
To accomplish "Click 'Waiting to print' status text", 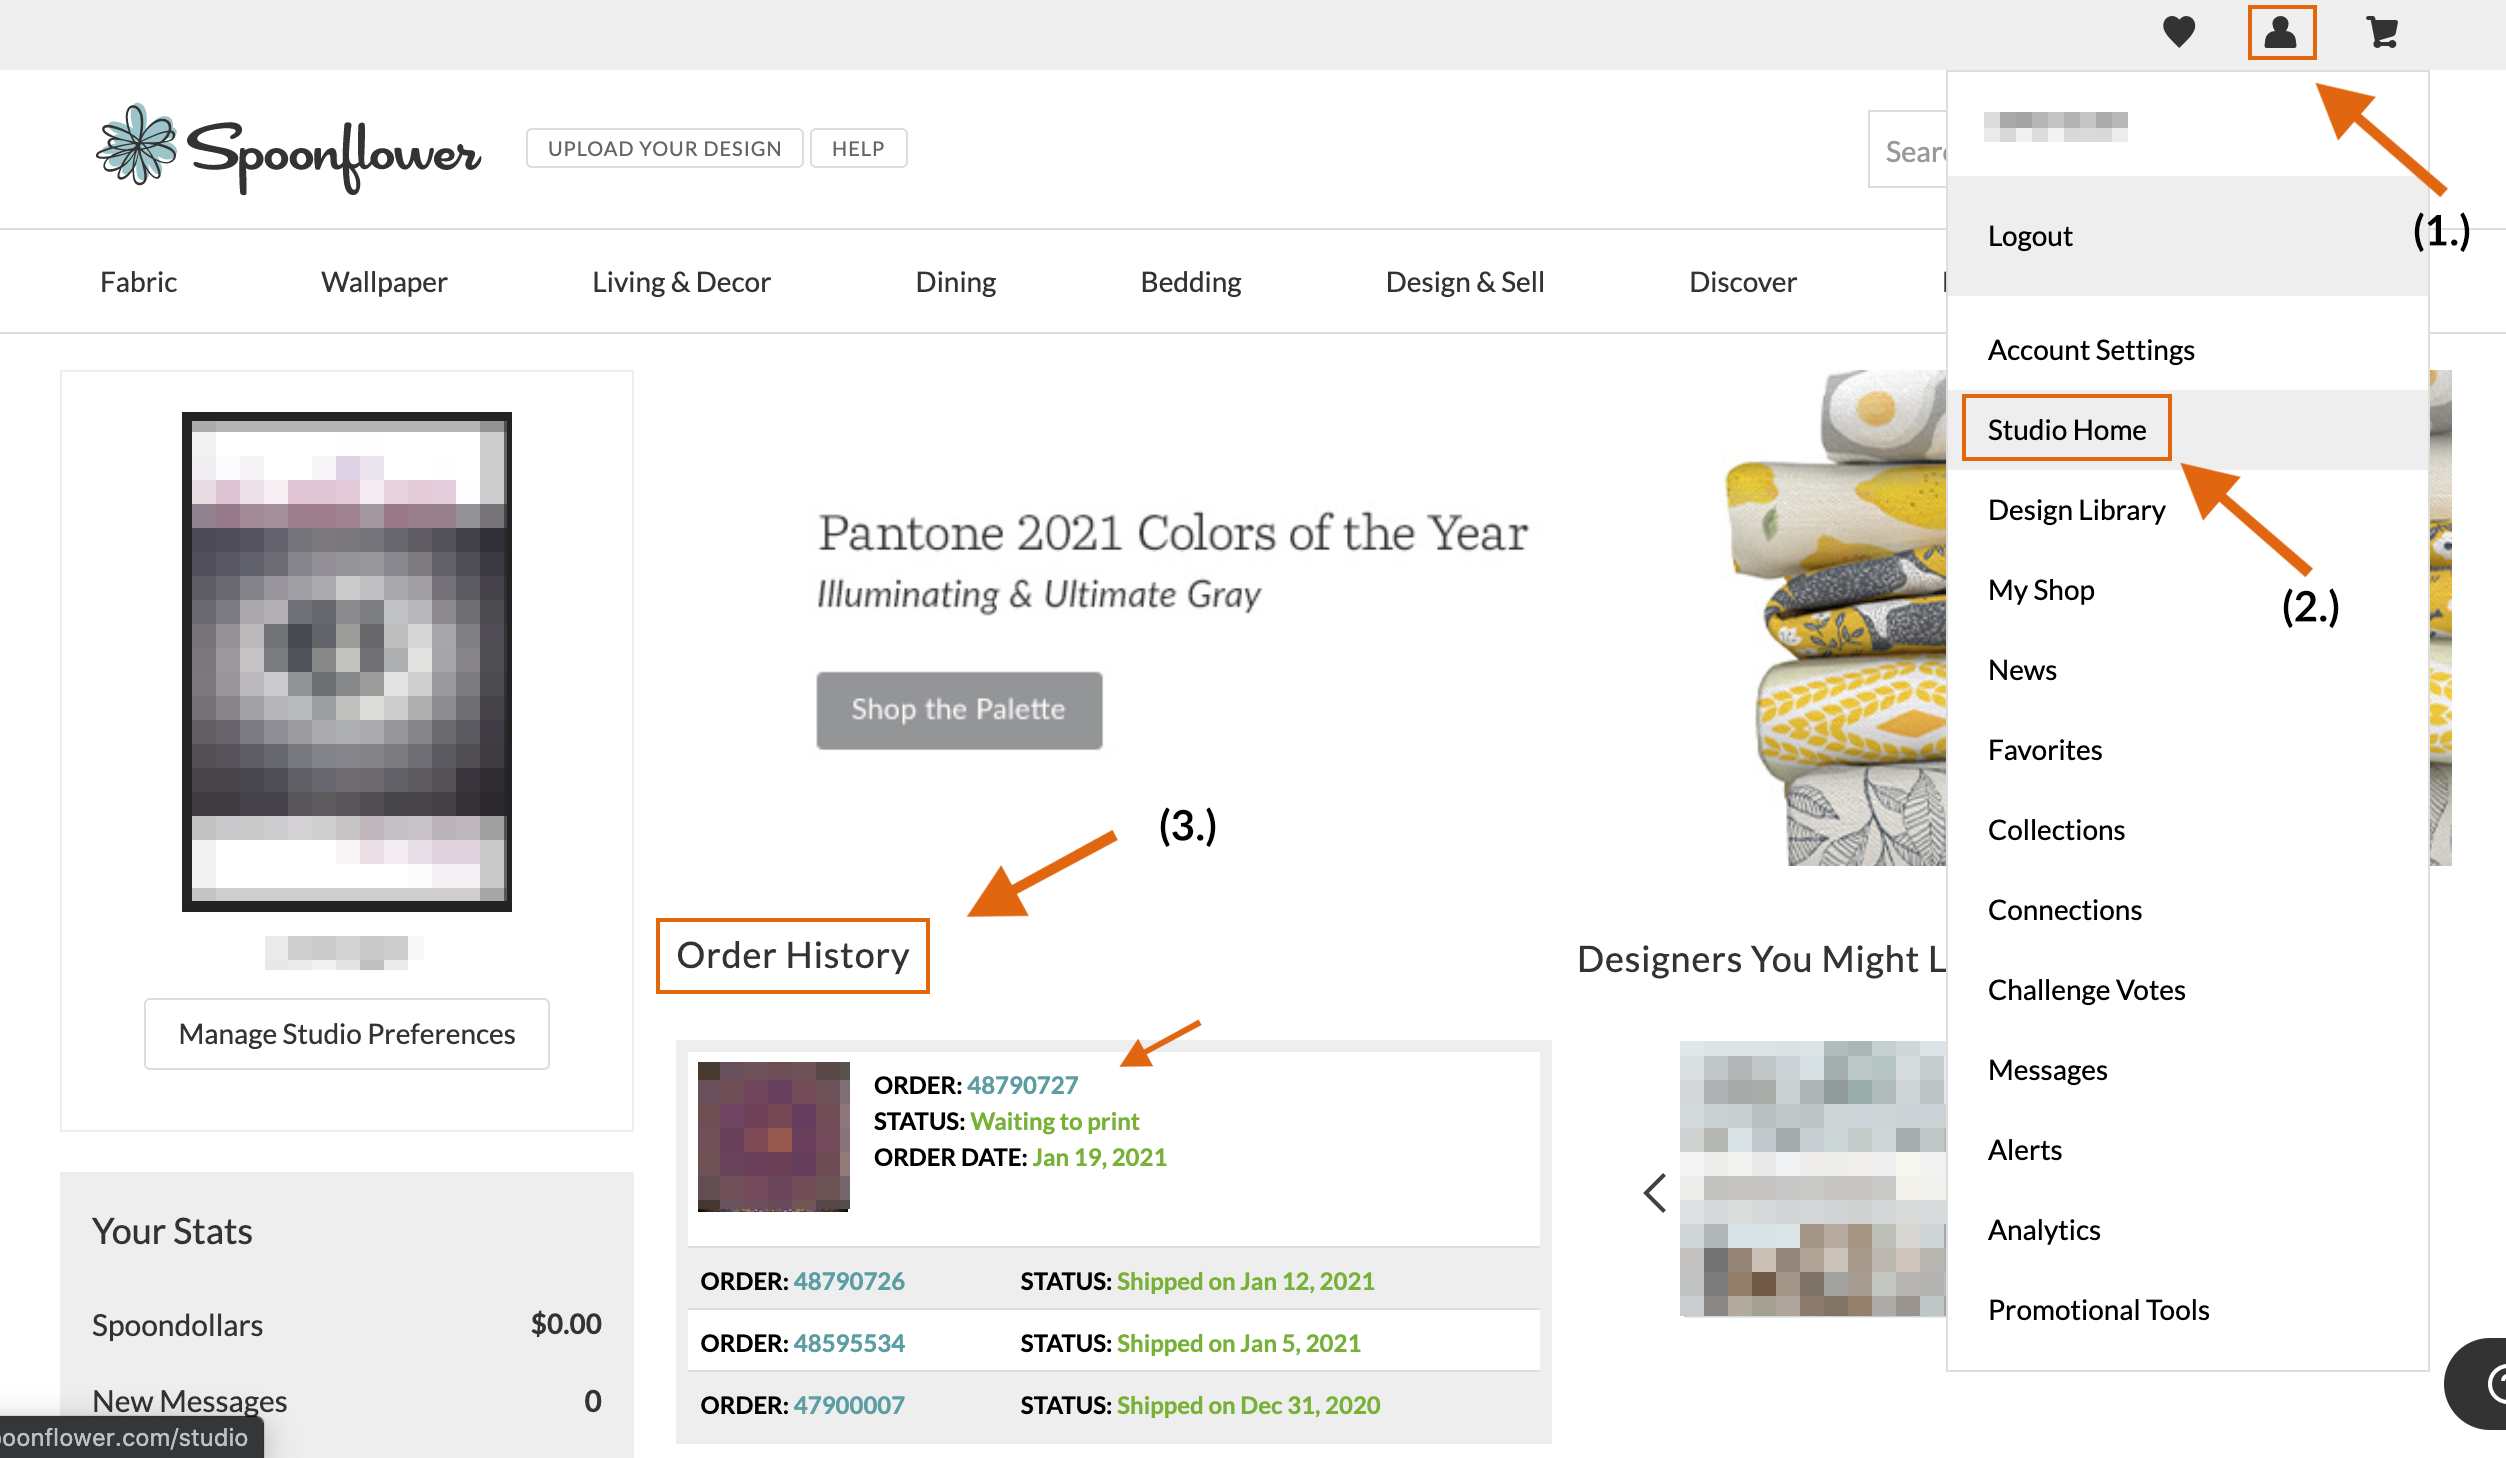I will (1055, 1121).
